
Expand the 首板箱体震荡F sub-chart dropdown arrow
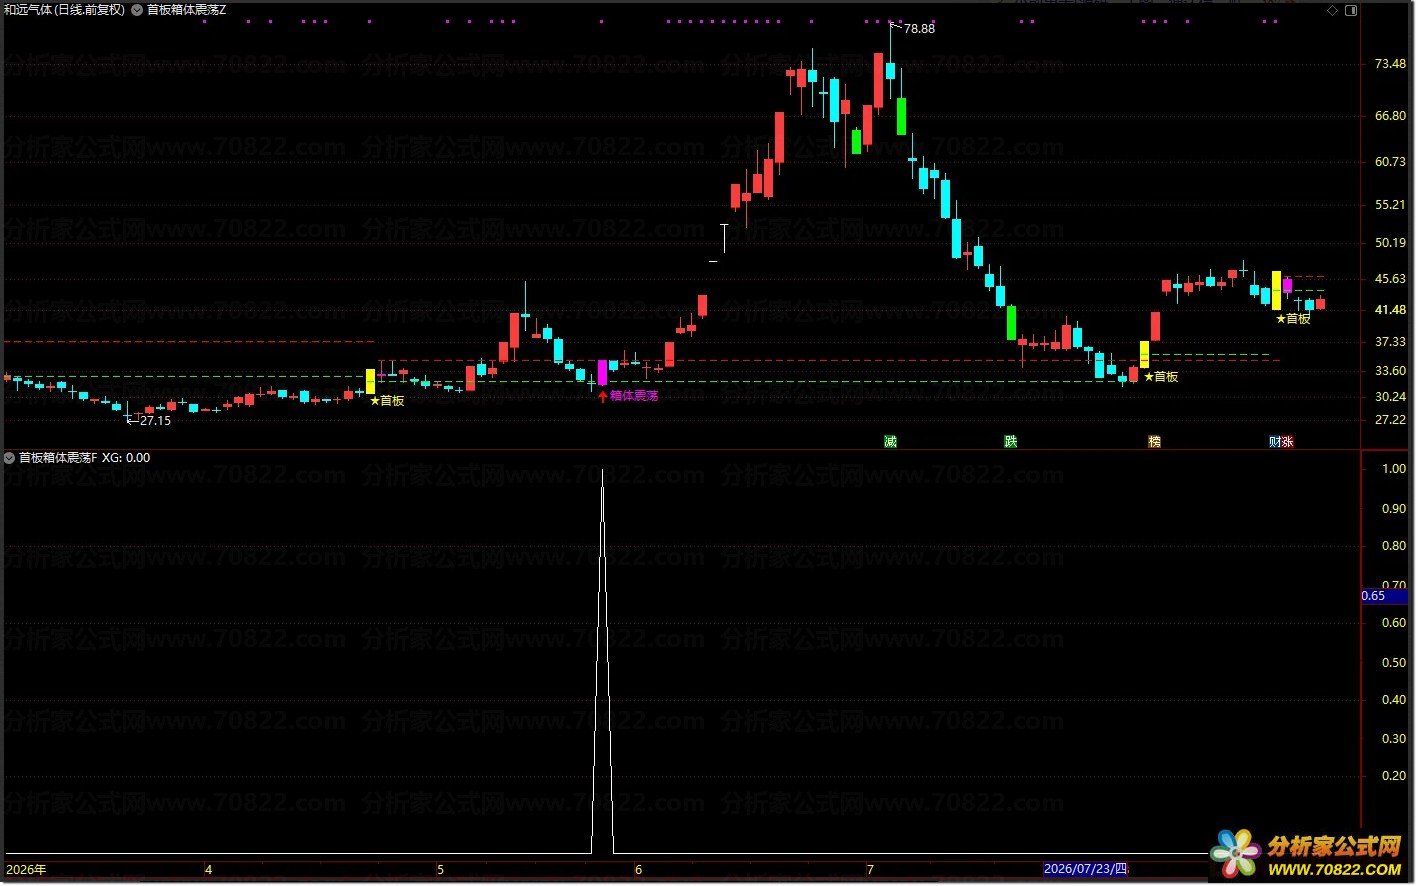(10, 458)
